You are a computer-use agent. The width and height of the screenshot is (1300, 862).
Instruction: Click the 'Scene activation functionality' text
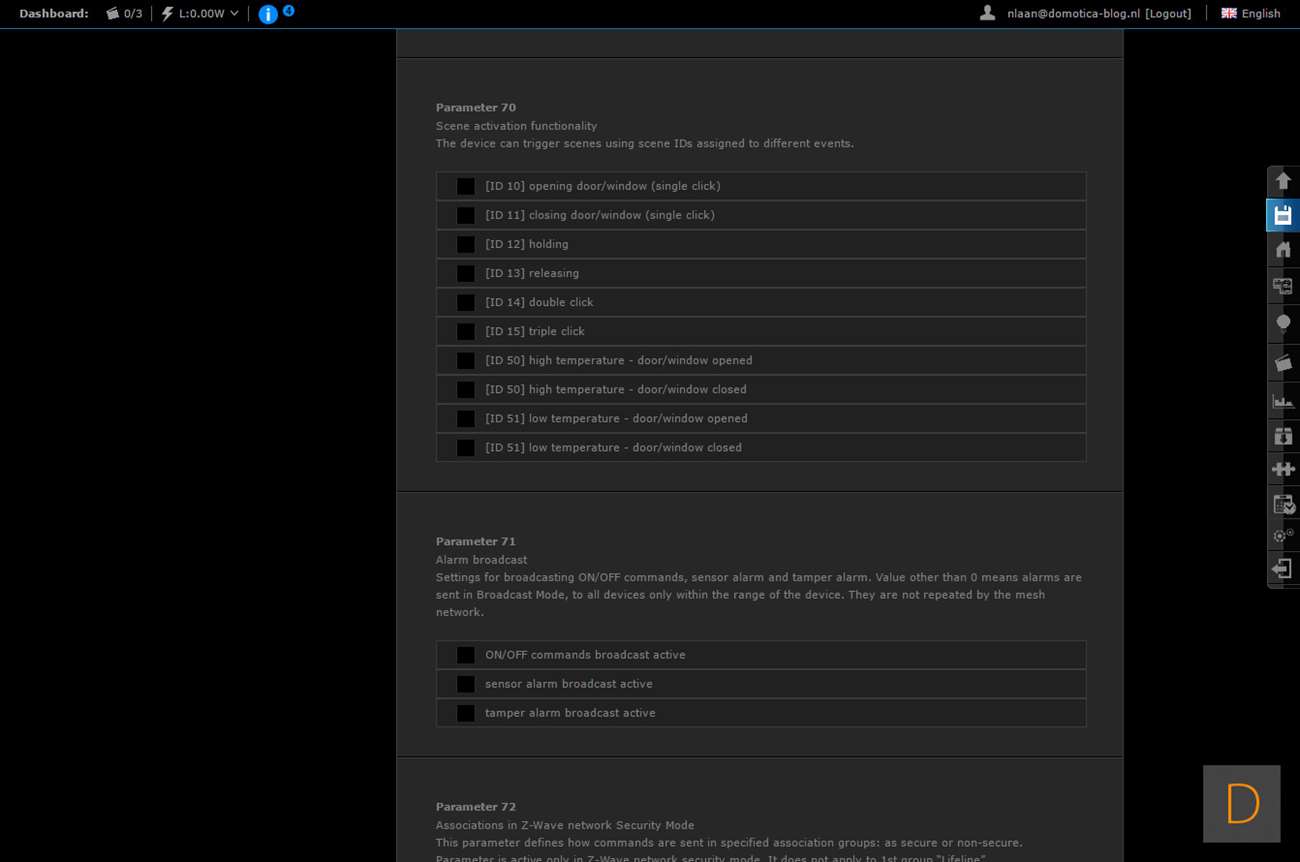(516, 126)
